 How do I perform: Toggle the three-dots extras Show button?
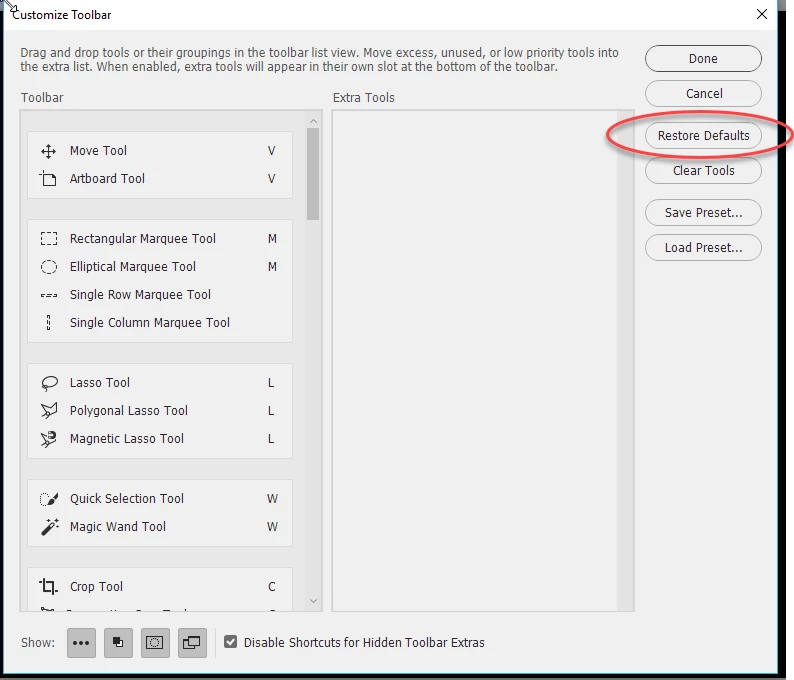coord(81,643)
